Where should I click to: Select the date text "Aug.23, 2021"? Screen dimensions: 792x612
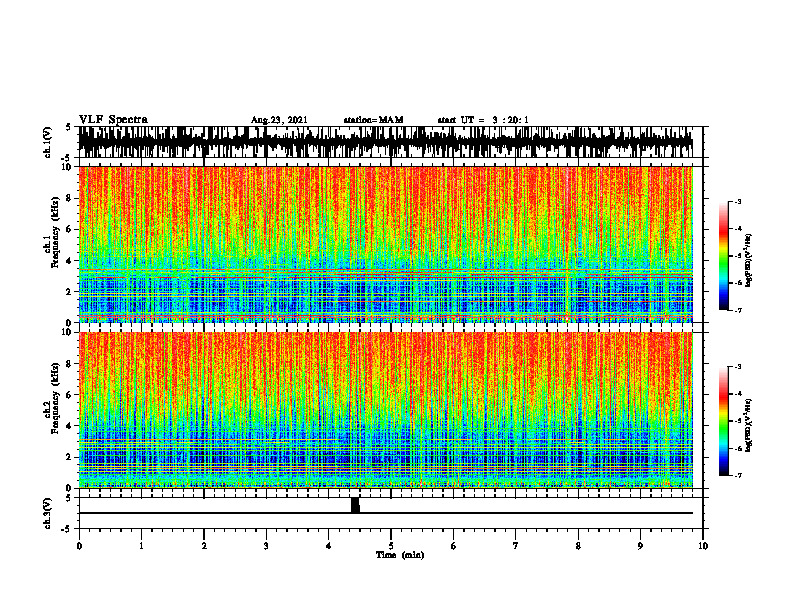coord(279,120)
